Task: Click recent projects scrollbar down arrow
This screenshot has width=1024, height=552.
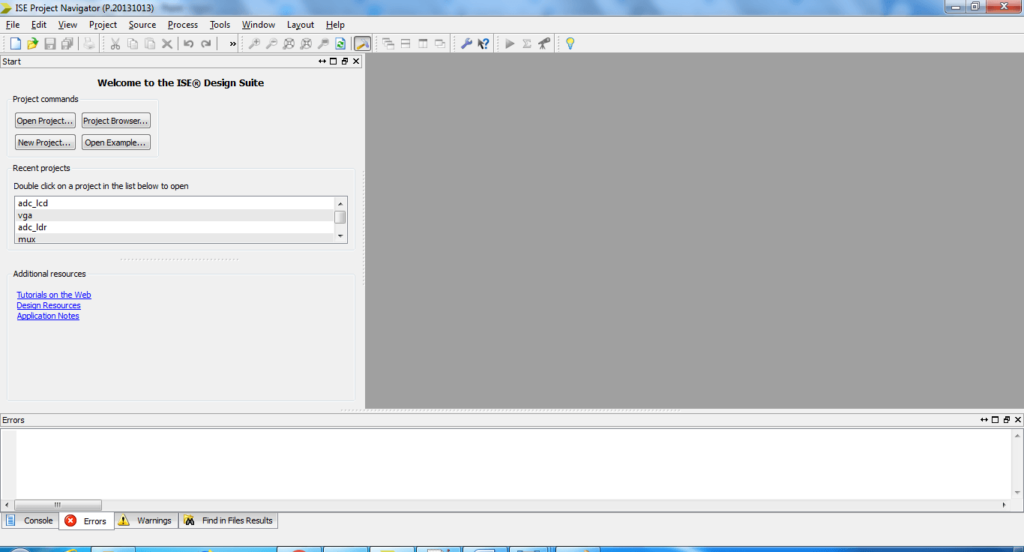Action: (x=340, y=236)
